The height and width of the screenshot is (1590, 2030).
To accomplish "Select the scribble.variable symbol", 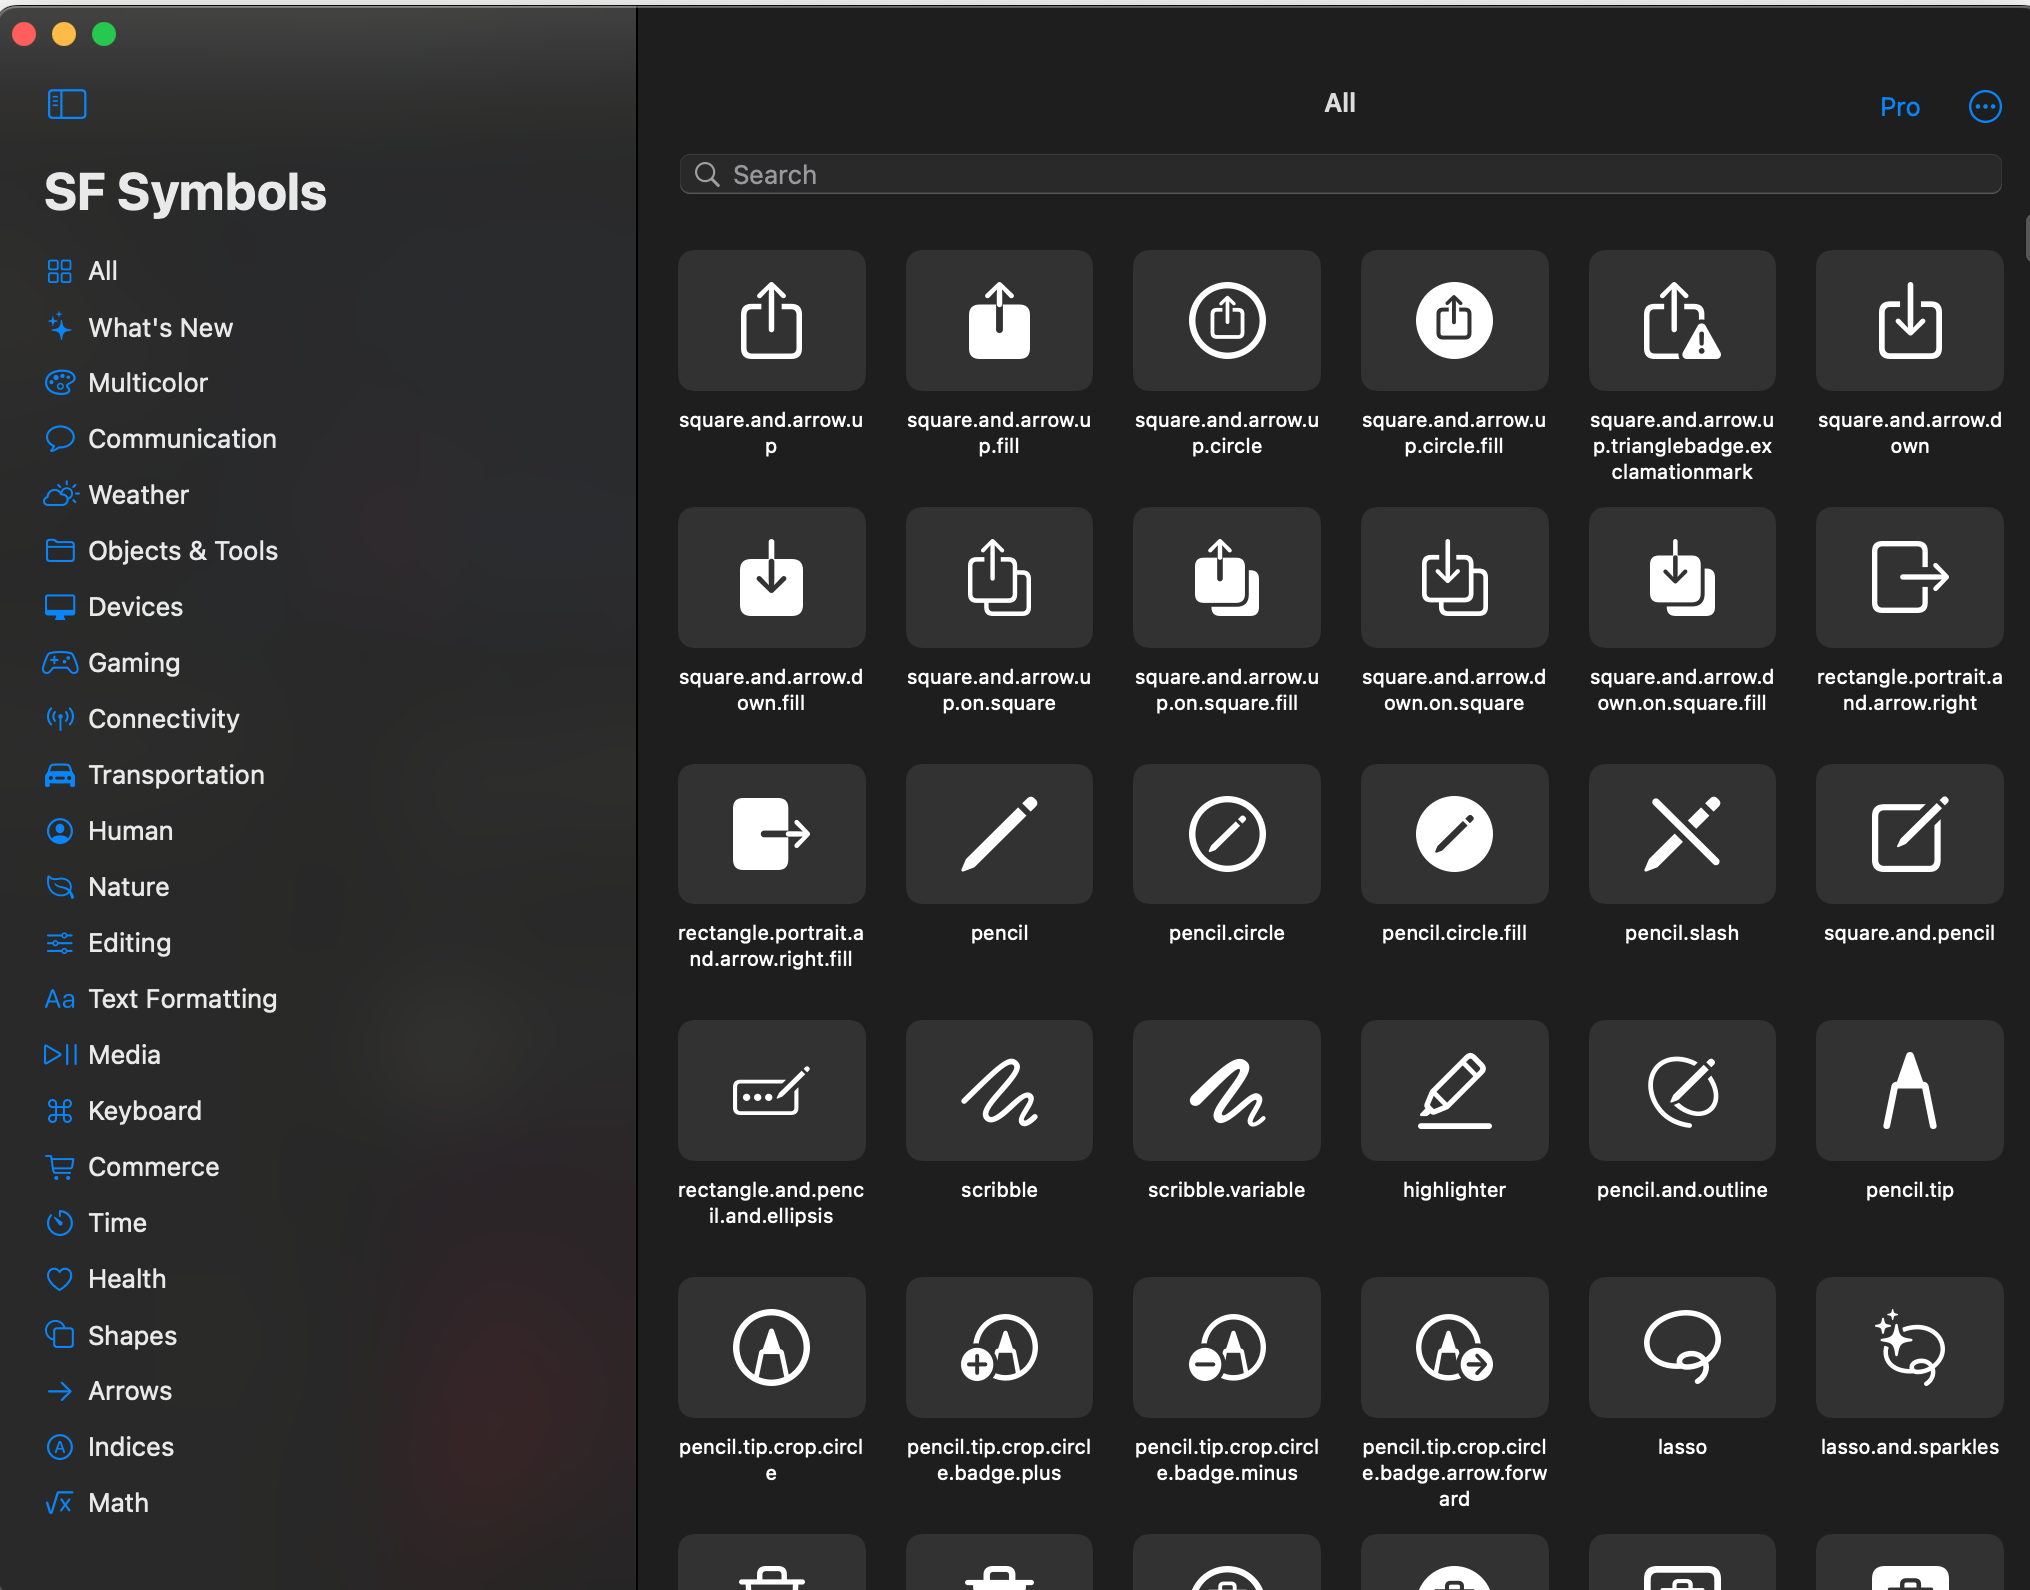I will click(1226, 1090).
